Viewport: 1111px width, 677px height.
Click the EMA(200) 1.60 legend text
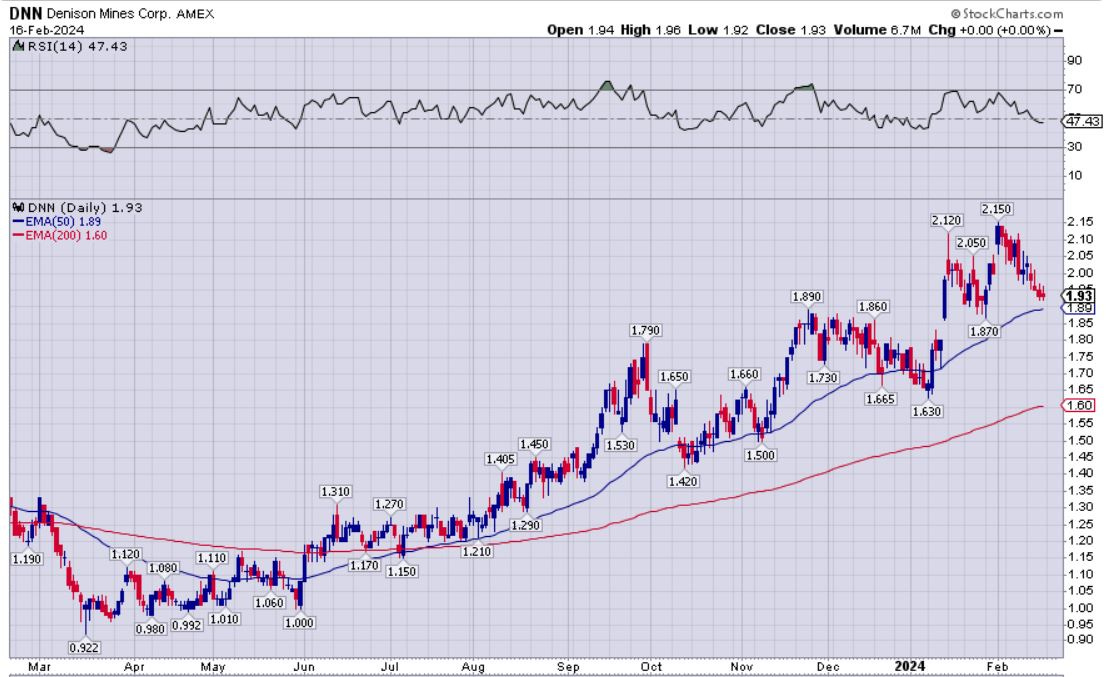coord(66,235)
